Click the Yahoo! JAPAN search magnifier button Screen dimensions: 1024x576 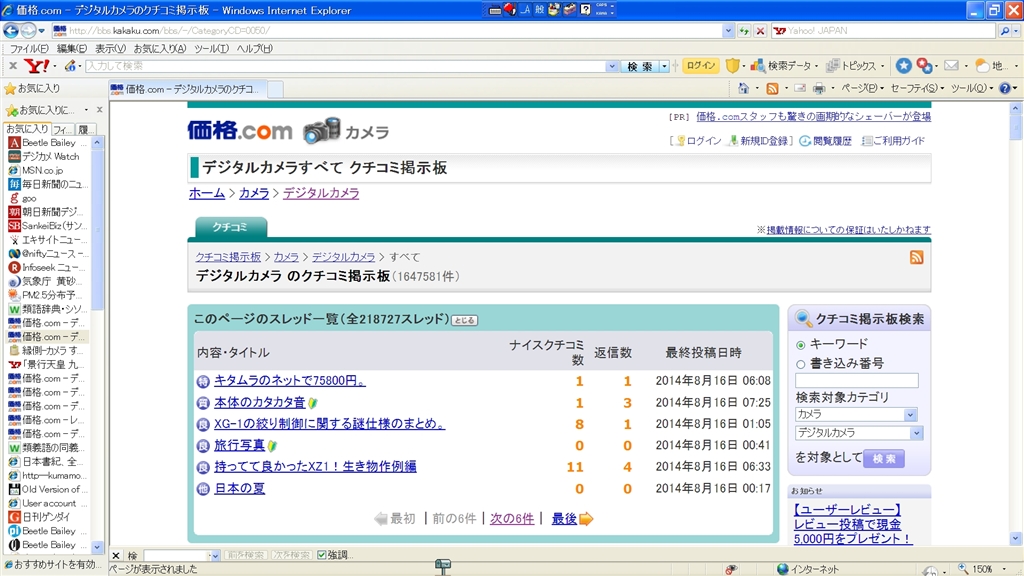click(x=1005, y=31)
